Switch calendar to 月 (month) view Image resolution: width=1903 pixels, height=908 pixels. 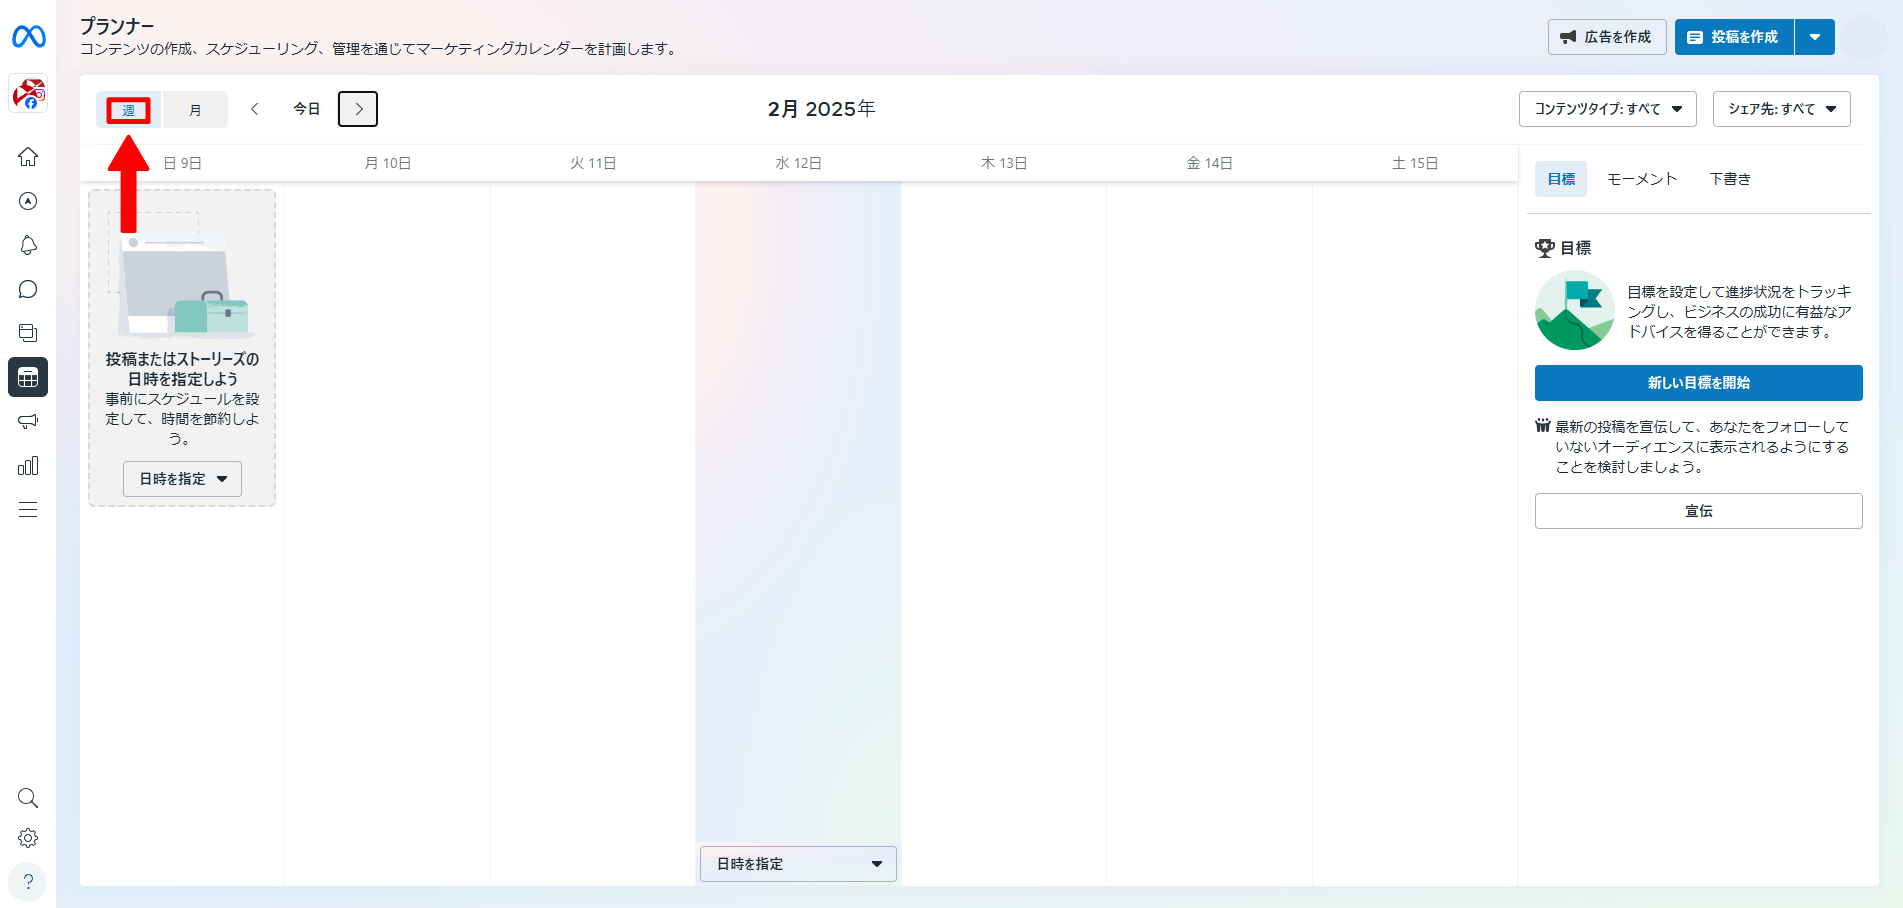point(195,110)
